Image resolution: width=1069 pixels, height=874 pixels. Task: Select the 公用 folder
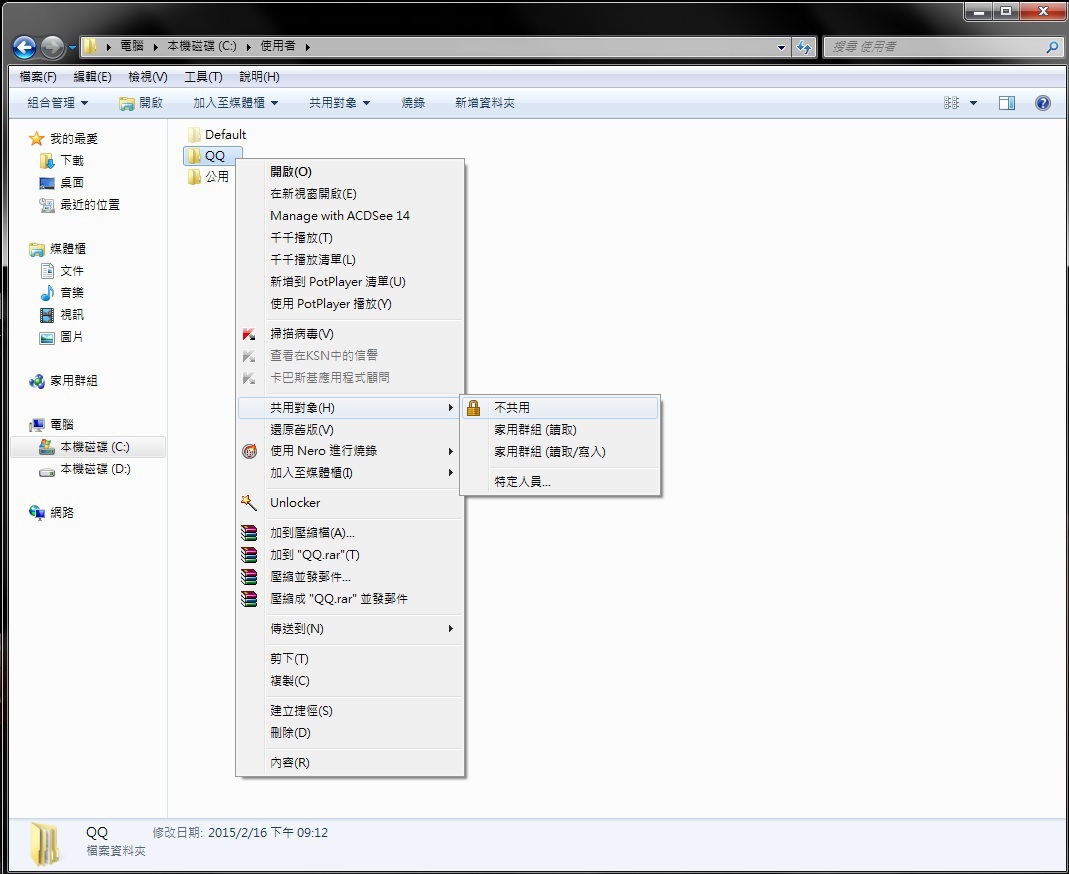tap(209, 177)
